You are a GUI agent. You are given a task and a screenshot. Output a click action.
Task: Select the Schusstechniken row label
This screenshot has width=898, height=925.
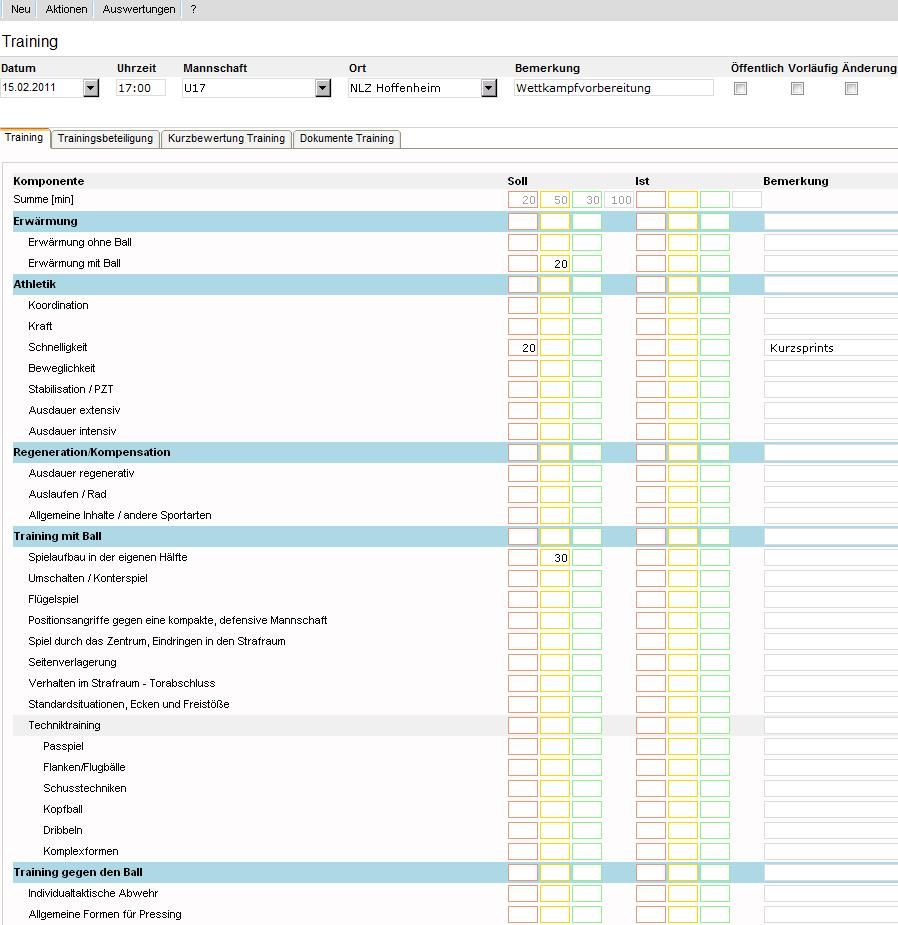[84, 788]
